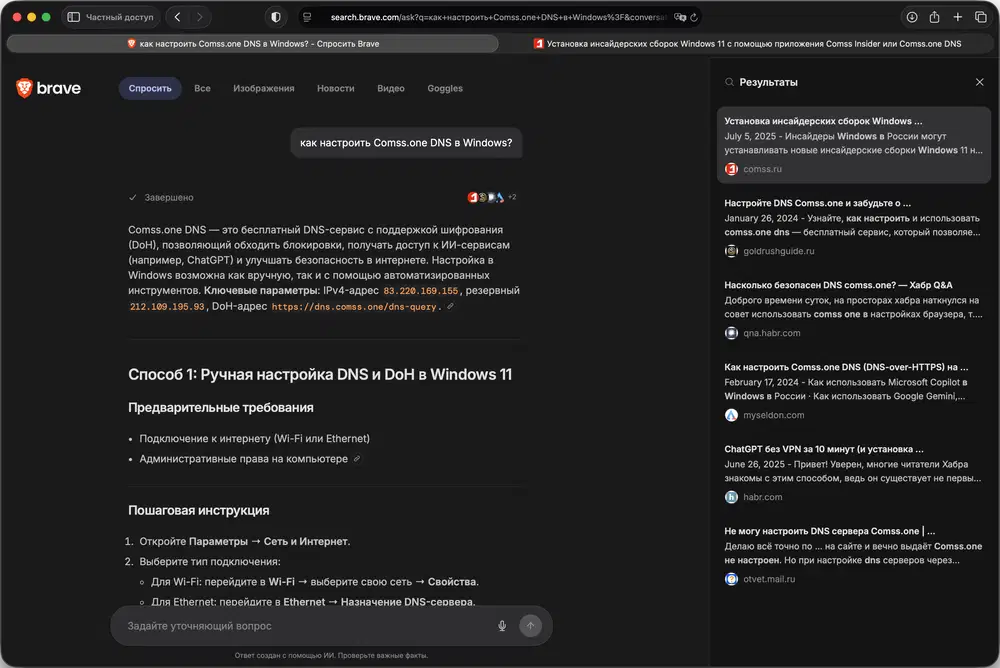Click the user question bubble как настроить Comss.one
This screenshot has height=668, width=1000.
click(406, 143)
